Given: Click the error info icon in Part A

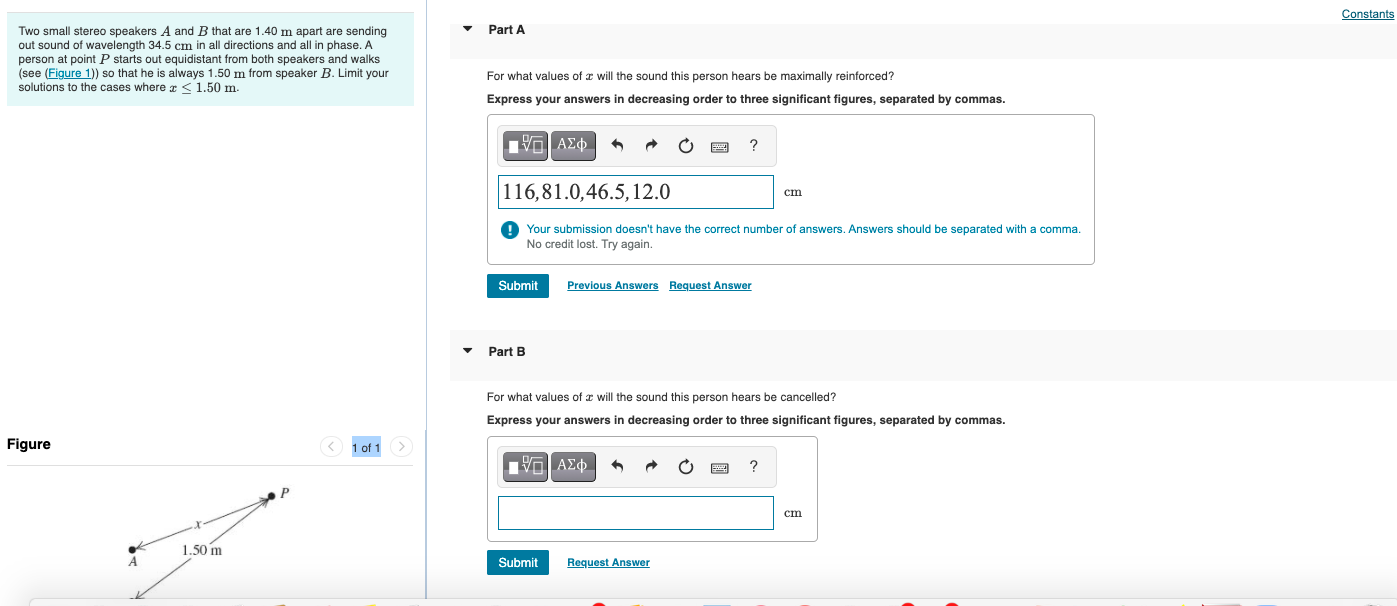Looking at the screenshot, I should [509, 230].
